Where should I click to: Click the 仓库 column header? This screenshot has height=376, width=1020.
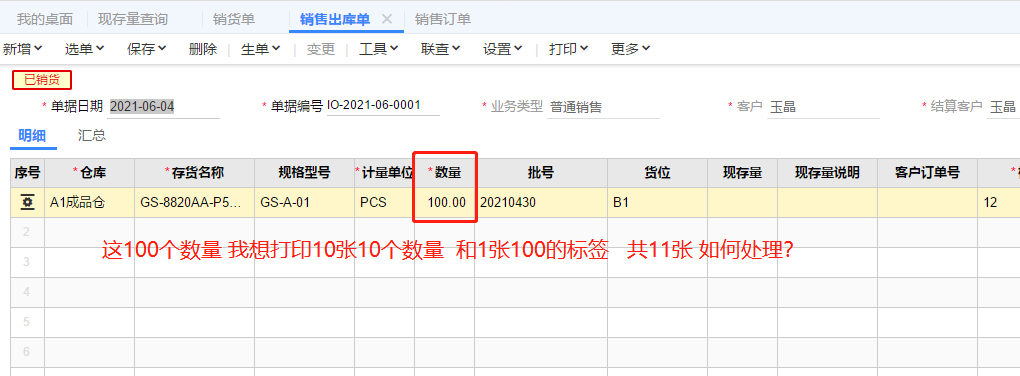tap(89, 172)
